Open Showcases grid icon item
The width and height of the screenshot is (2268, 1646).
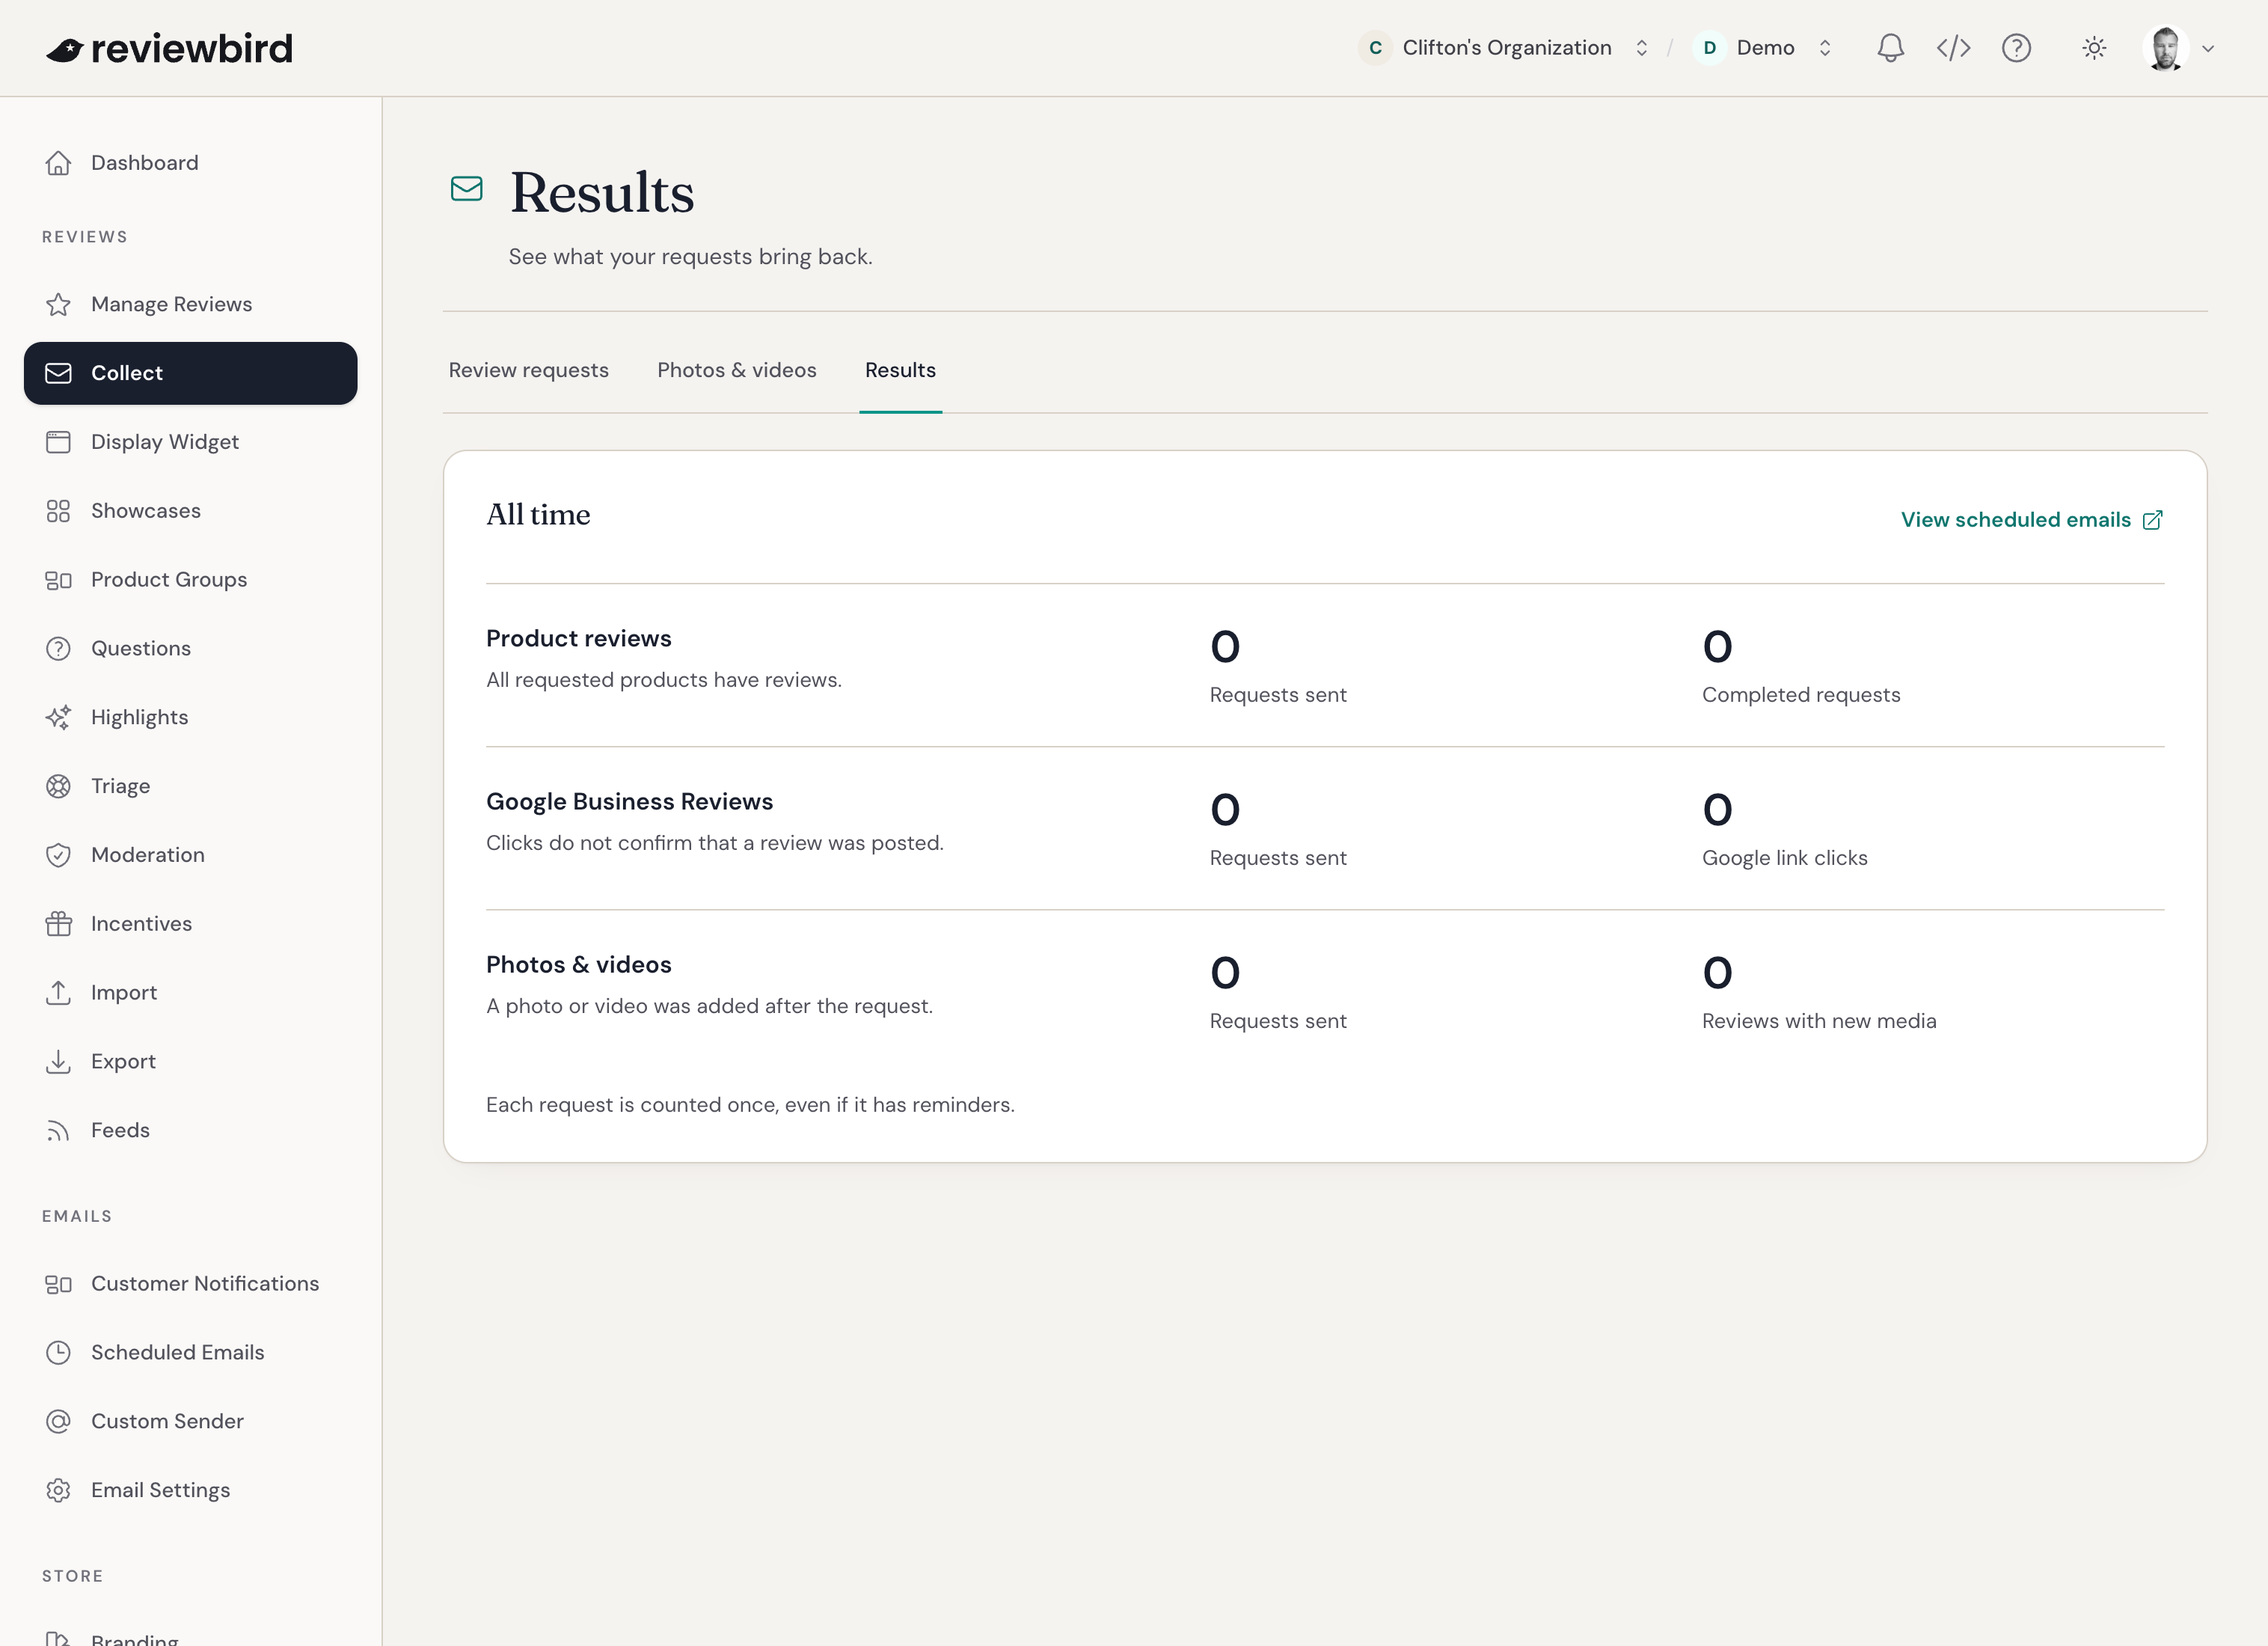click(x=190, y=511)
